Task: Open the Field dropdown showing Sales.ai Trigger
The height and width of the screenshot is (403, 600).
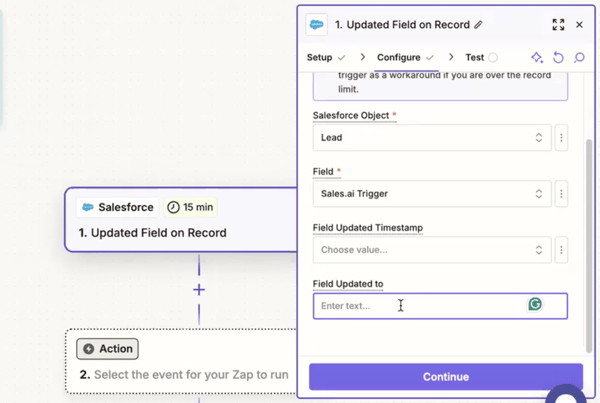Action: [432, 194]
